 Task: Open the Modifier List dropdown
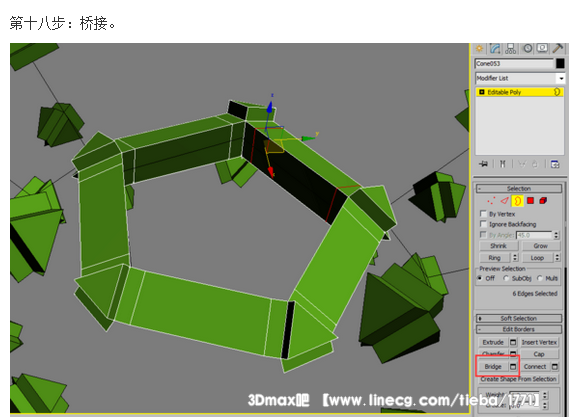tap(561, 78)
